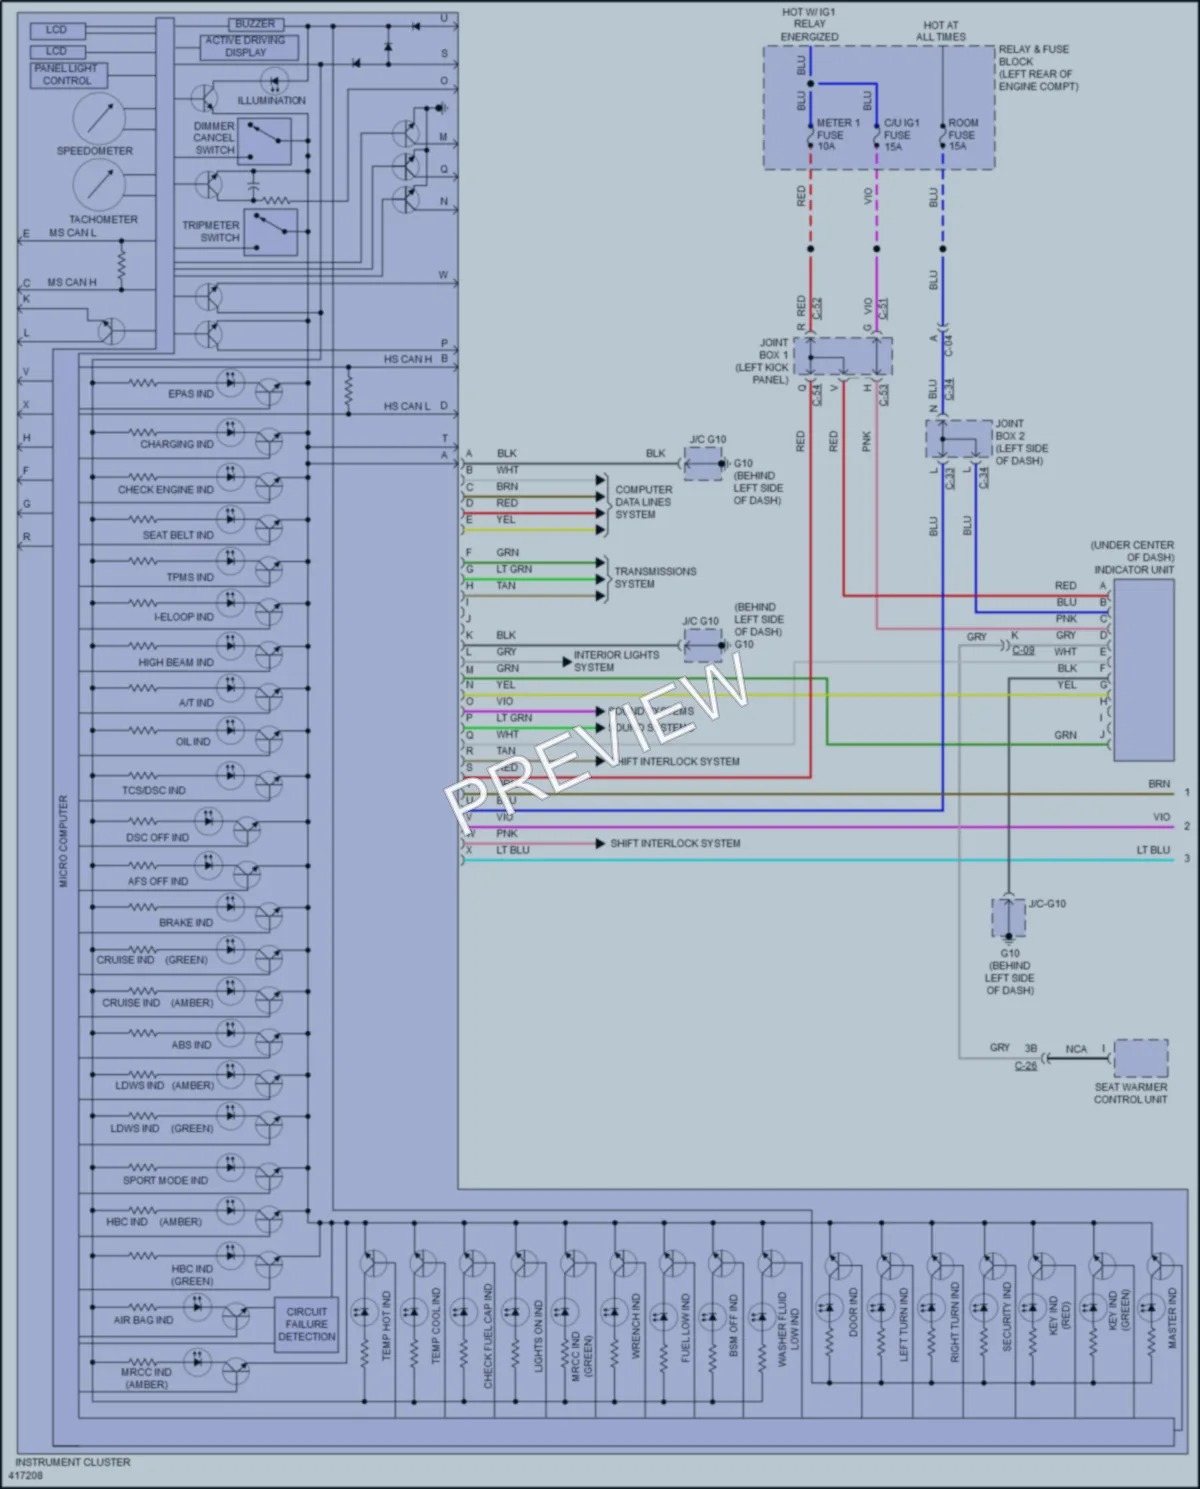Select the RELAY & FUSE BLOCK label
The height and width of the screenshot is (1489, 1200).
click(1038, 68)
